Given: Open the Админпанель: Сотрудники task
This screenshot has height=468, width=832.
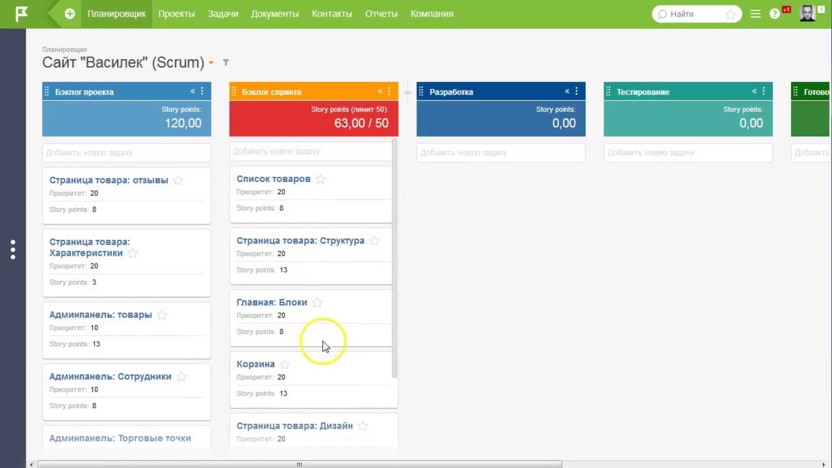Looking at the screenshot, I should [110, 376].
